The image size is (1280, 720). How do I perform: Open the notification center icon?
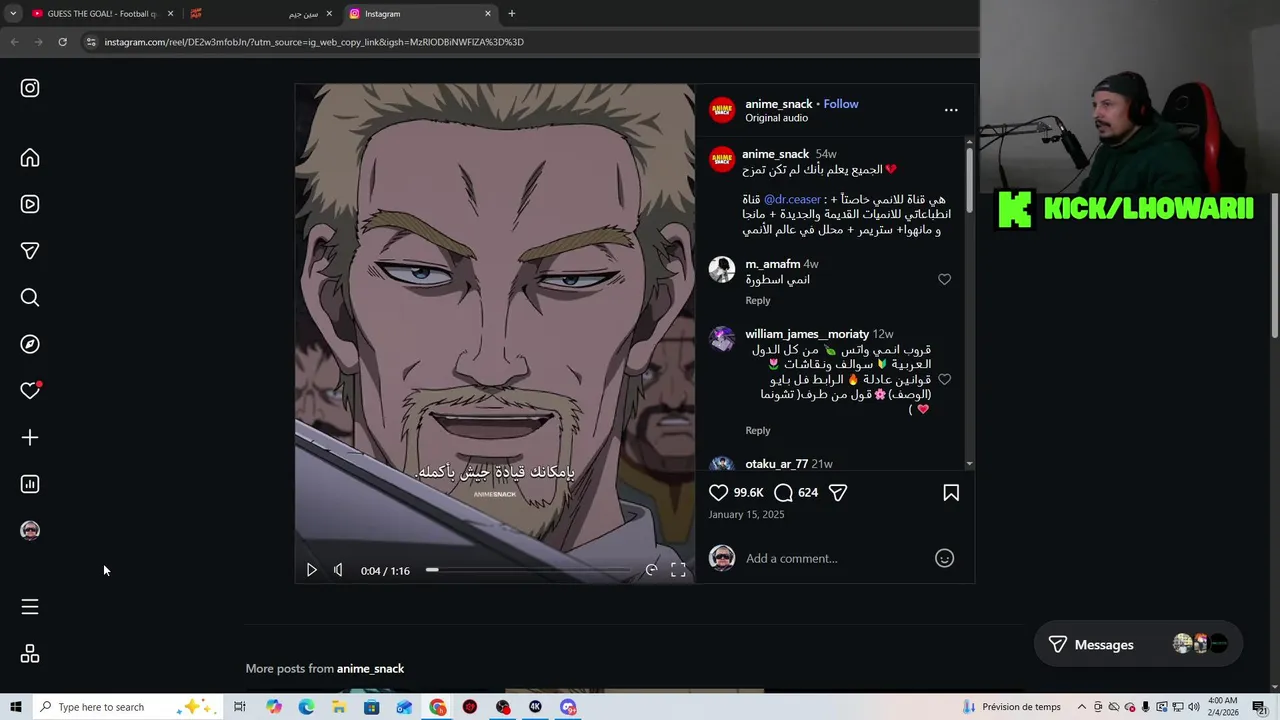click(x=1259, y=707)
